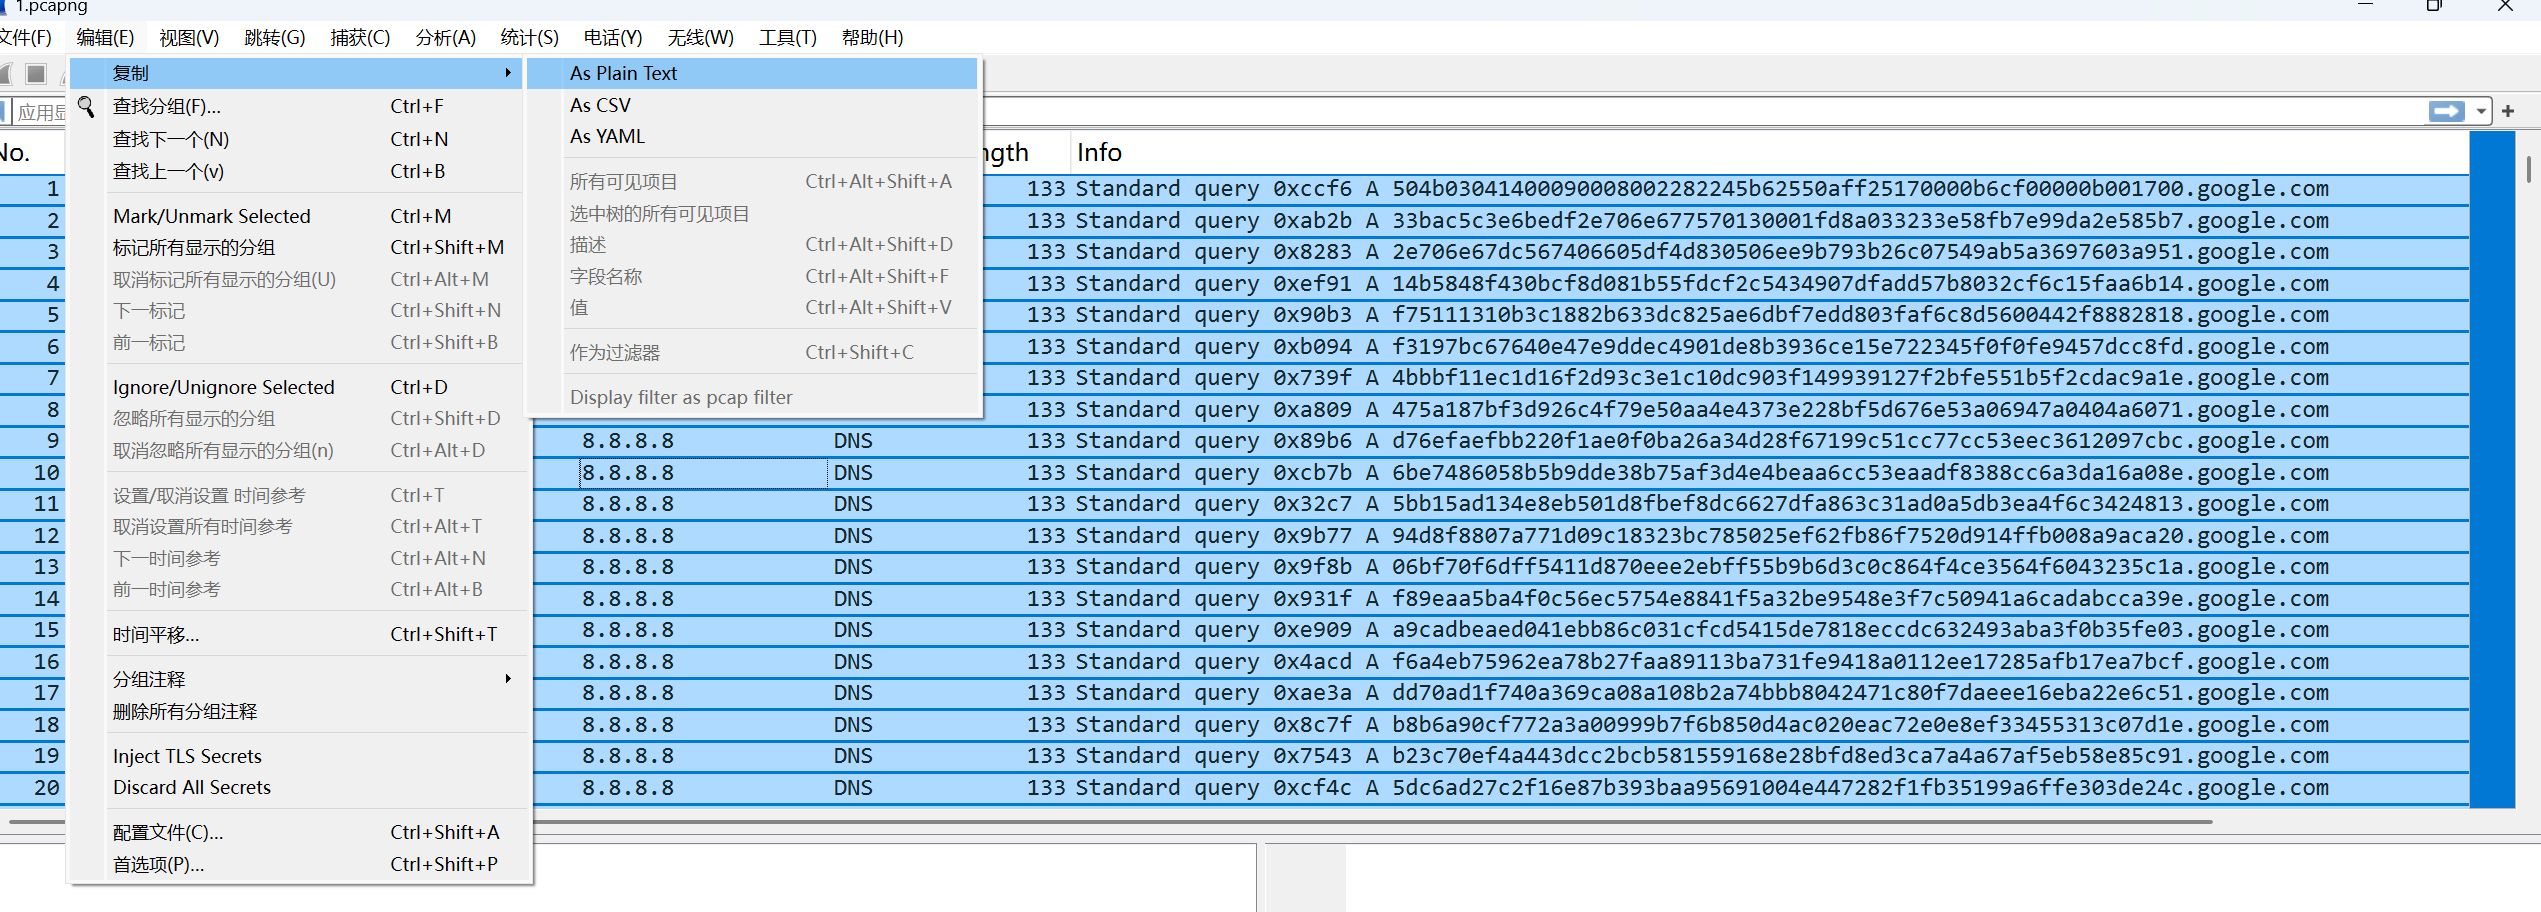The height and width of the screenshot is (912, 2541).
Task: Click Info of query 0x32c7
Action: pyautogui.click(x=1702, y=504)
